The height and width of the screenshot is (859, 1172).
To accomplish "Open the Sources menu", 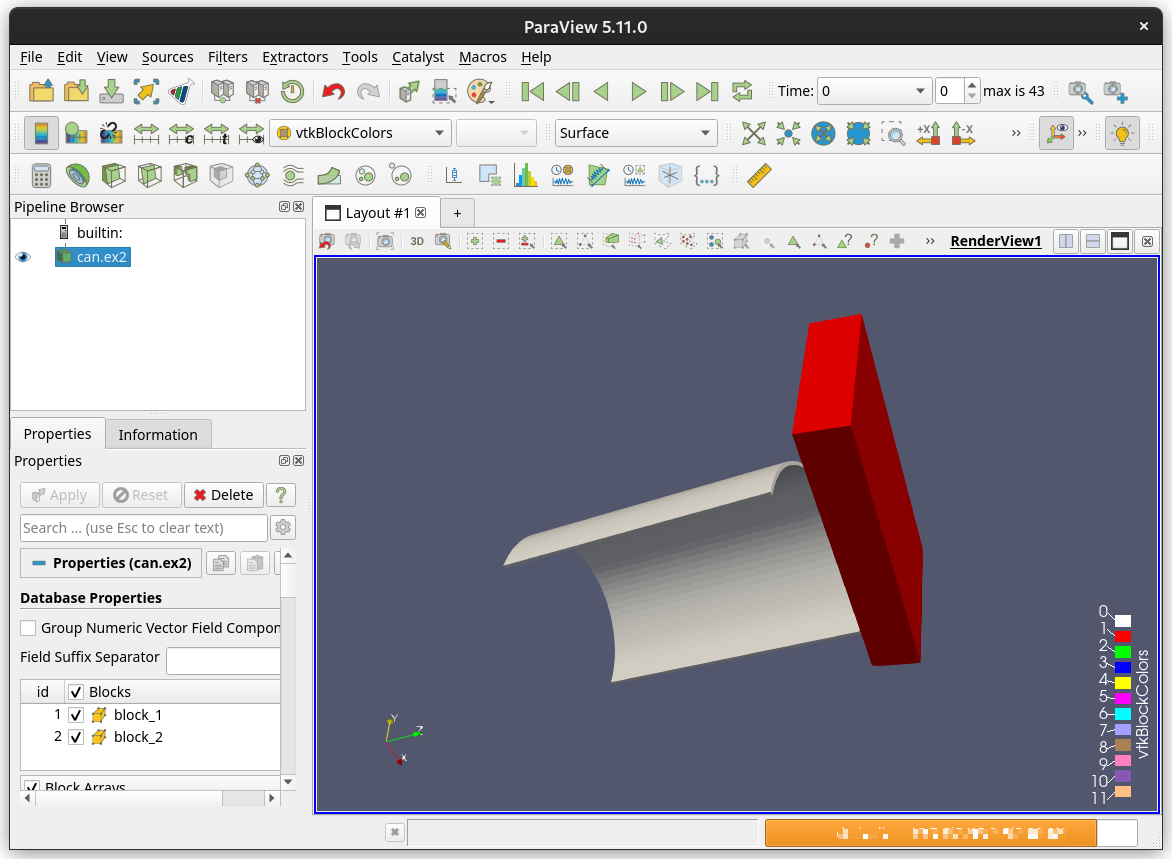I will [x=167, y=57].
